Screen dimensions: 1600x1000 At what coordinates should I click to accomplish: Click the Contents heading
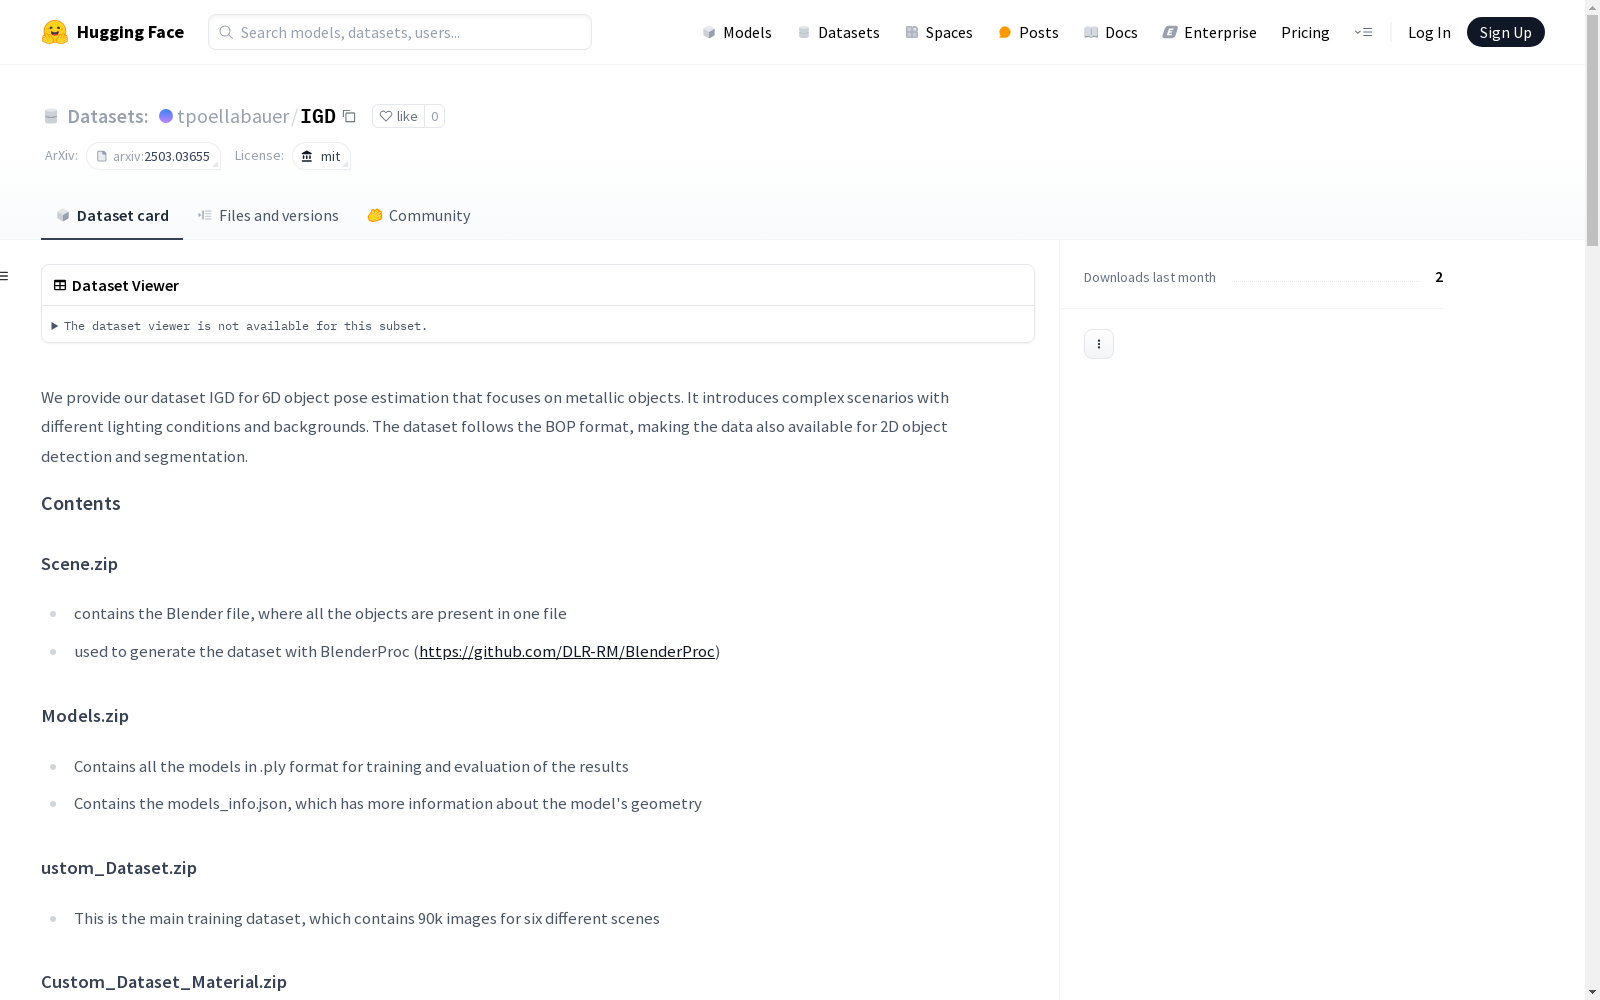[81, 503]
